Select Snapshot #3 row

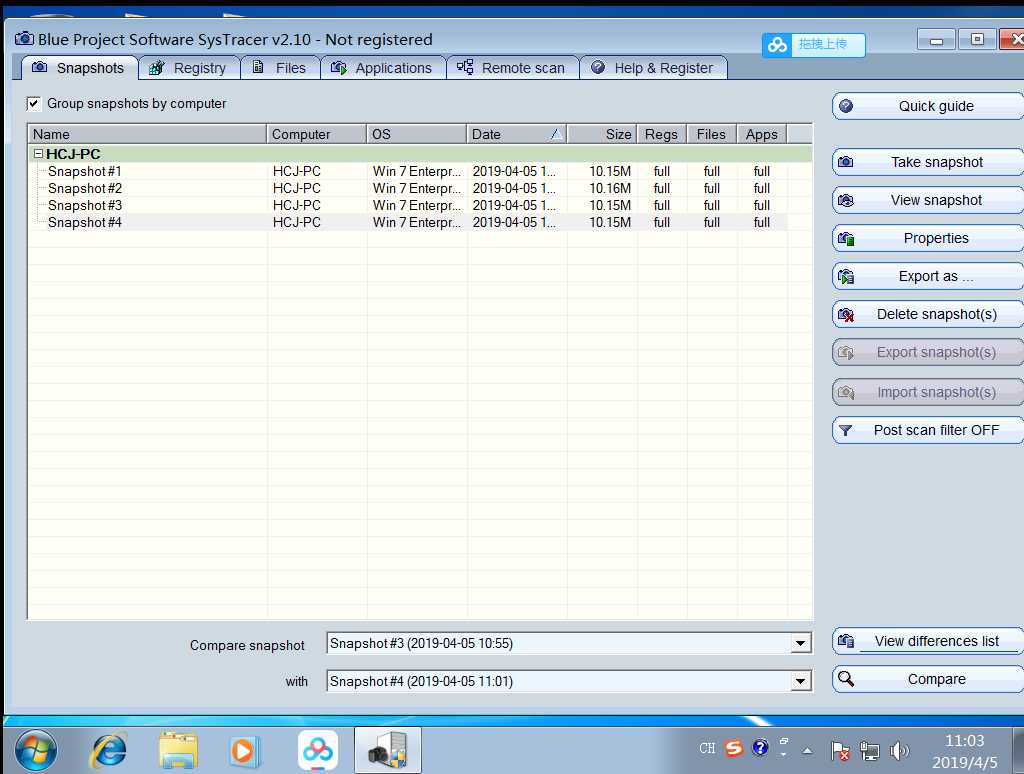point(408,205)
